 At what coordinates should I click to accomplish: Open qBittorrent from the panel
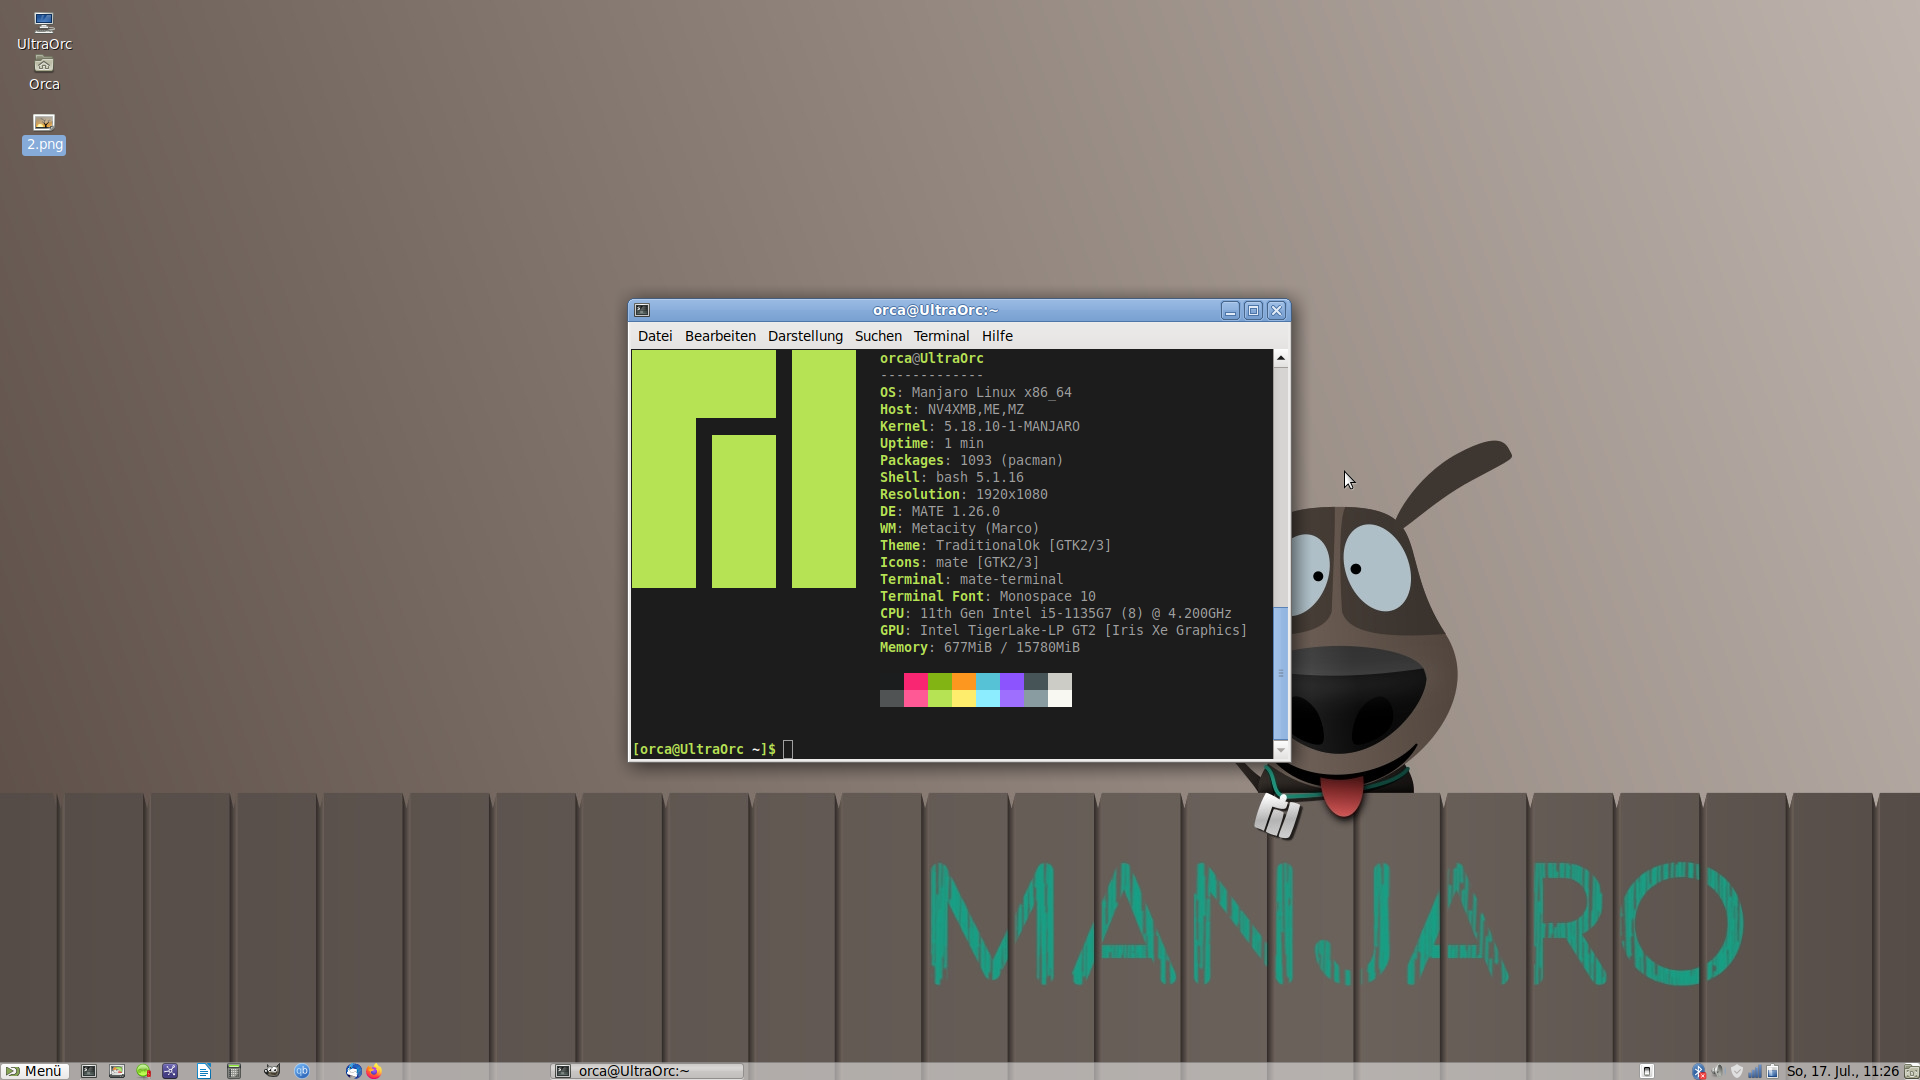pos(302,1071)
